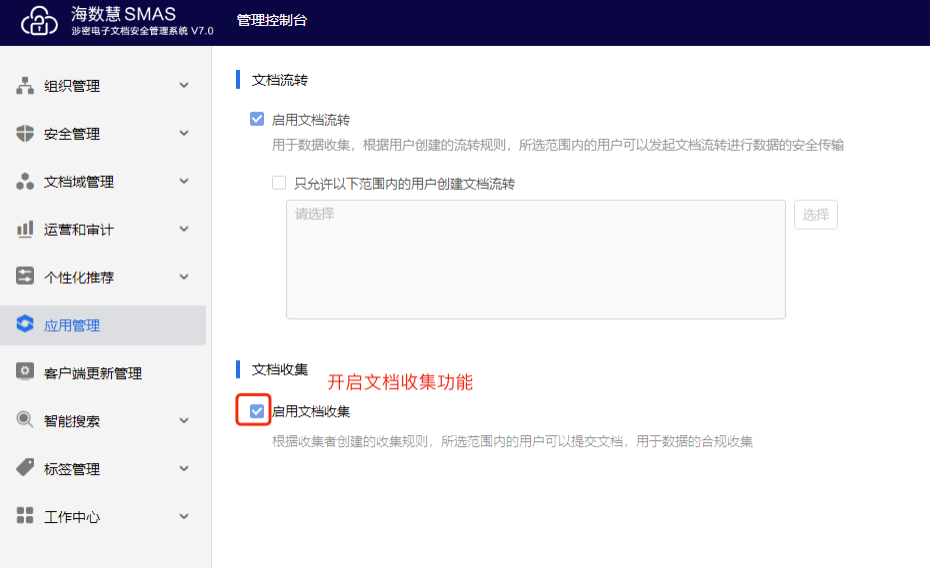Image resolution: width=930 pixels, height=568 pixels.
Task: Expand 工作中心 chevron
Action: coord(184,516)
